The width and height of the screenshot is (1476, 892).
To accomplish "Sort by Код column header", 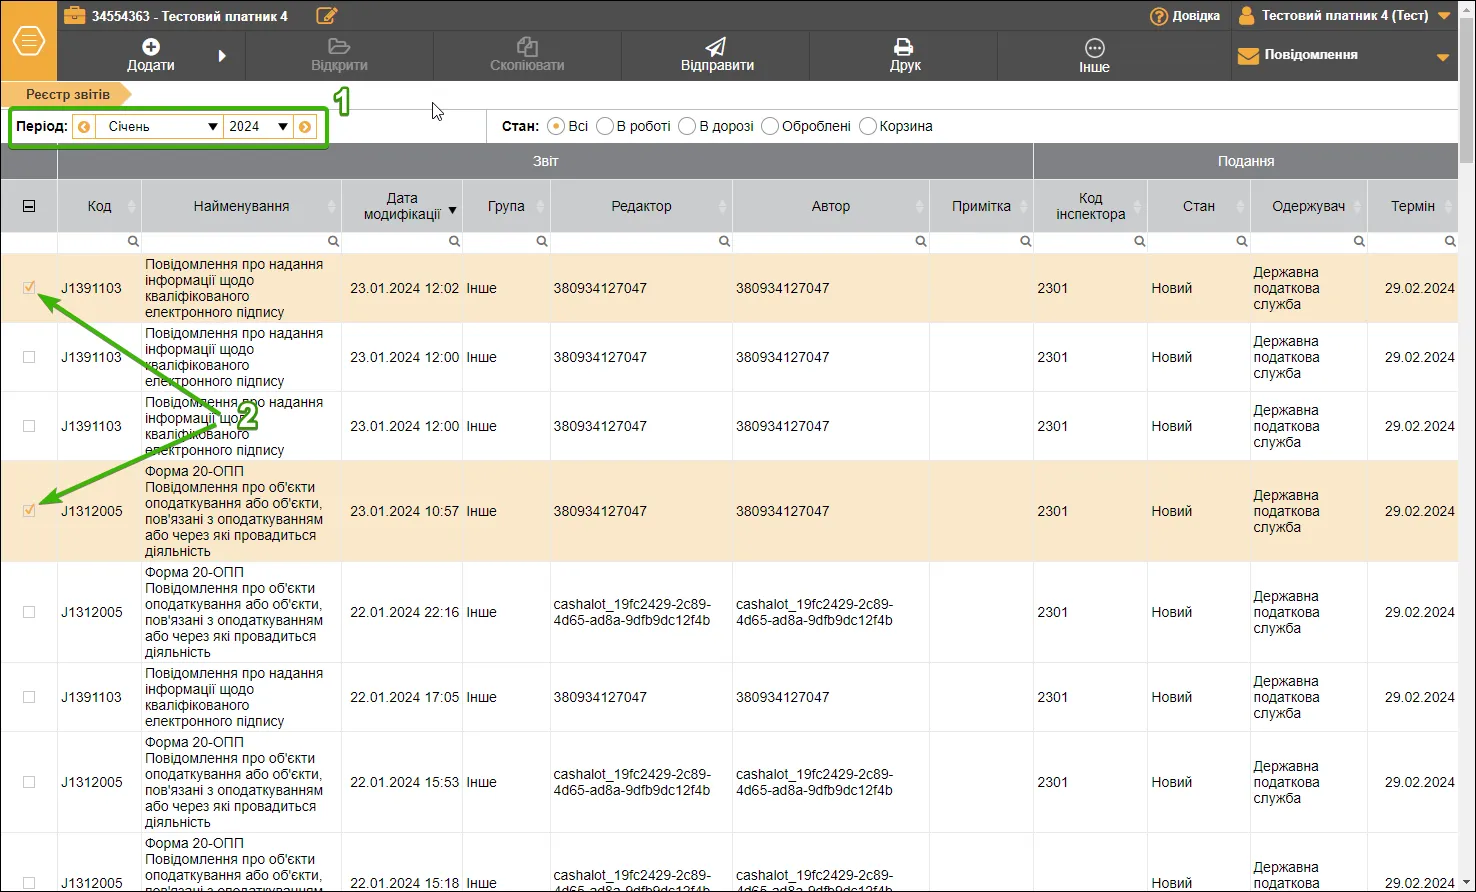I will tap(99, 206).
